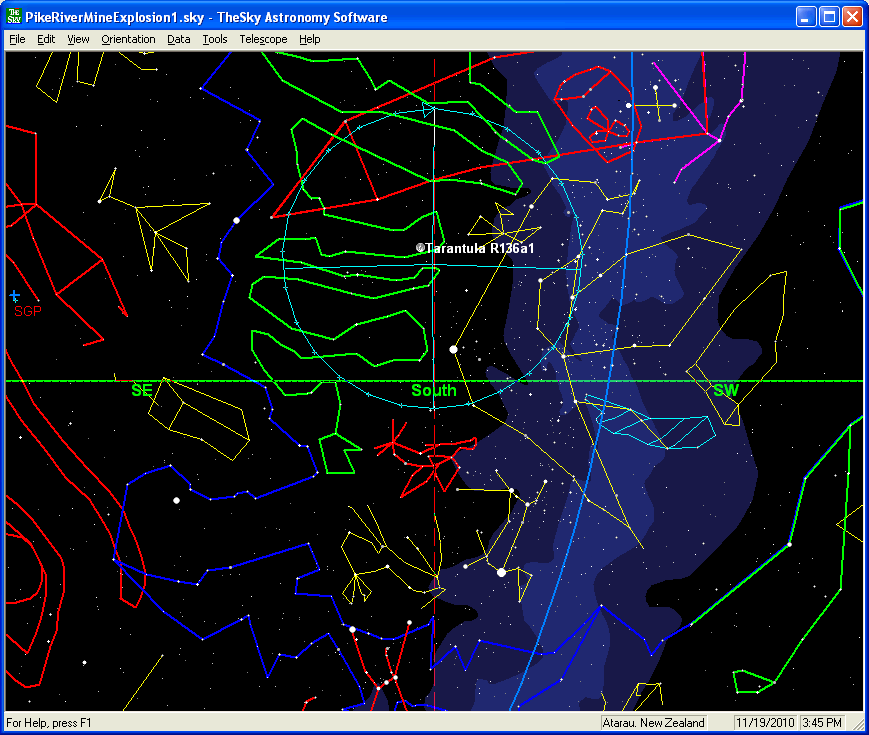Open the Data menu
The height and width of the screenshot is (735, 869).
pyautogui.click(x=179, y=39)
